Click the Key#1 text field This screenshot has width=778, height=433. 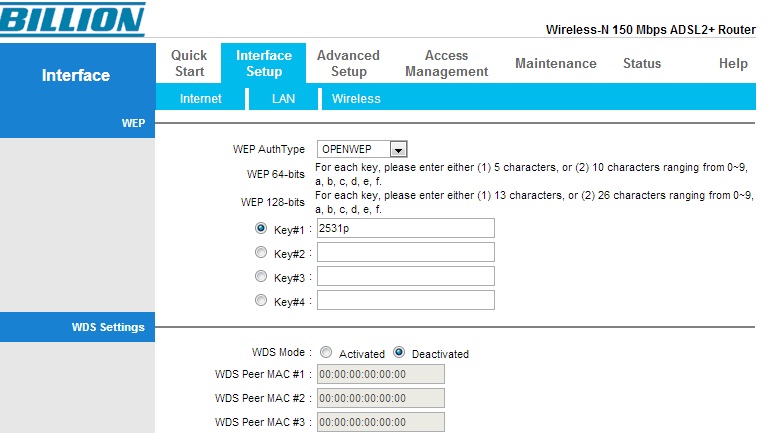405,228
